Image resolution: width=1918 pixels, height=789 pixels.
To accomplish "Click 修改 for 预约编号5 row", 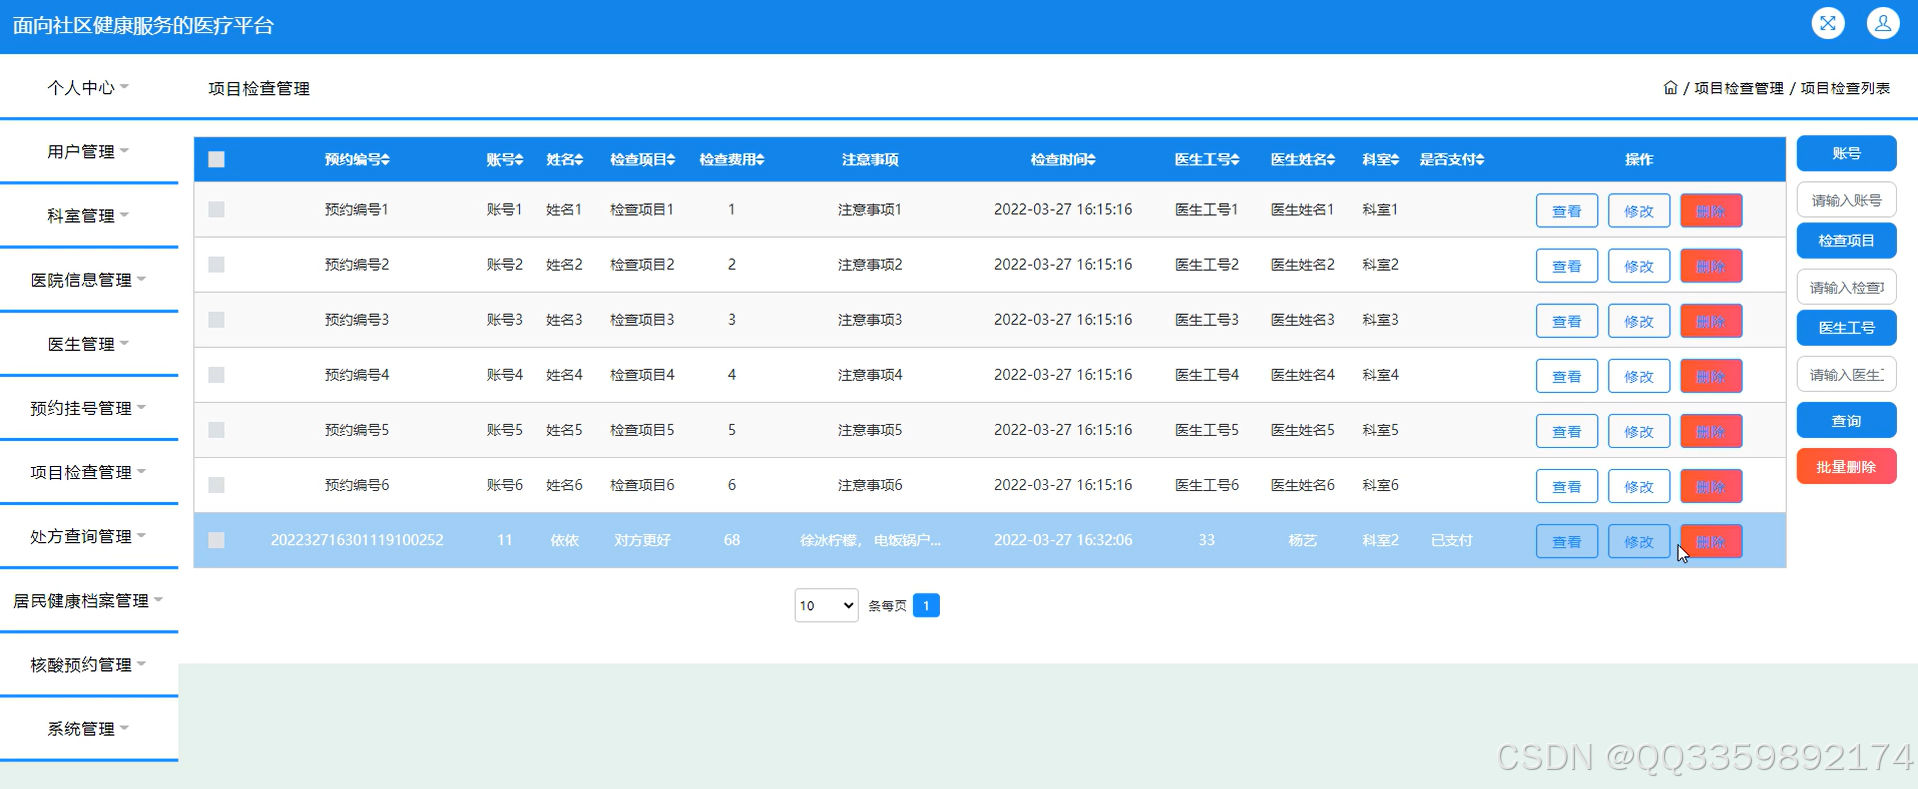I will pos(1638,431).
